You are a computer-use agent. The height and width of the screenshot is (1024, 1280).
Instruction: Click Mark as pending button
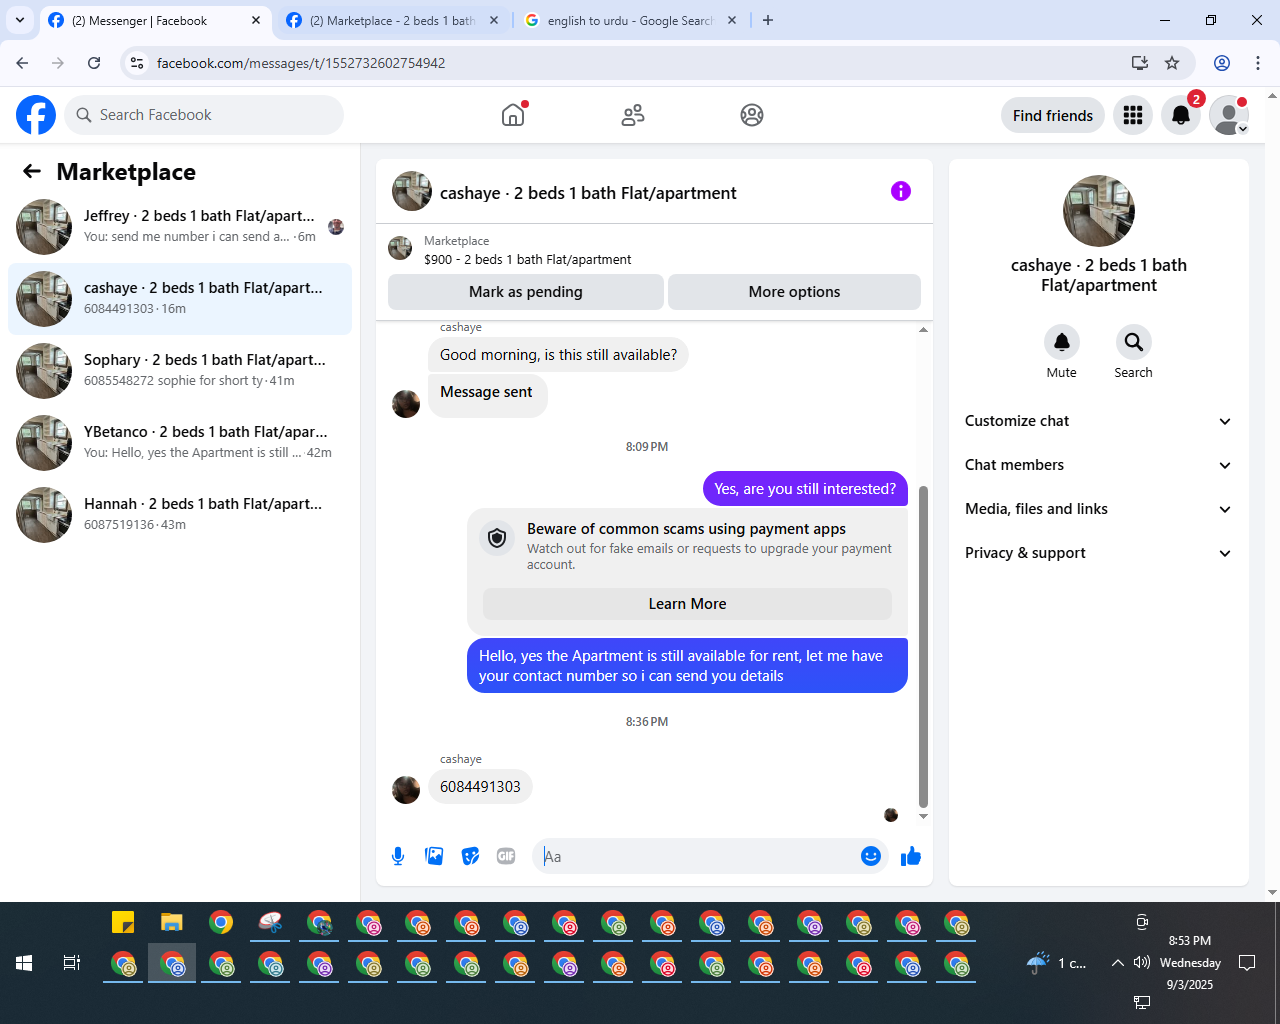tap(526, 292)
